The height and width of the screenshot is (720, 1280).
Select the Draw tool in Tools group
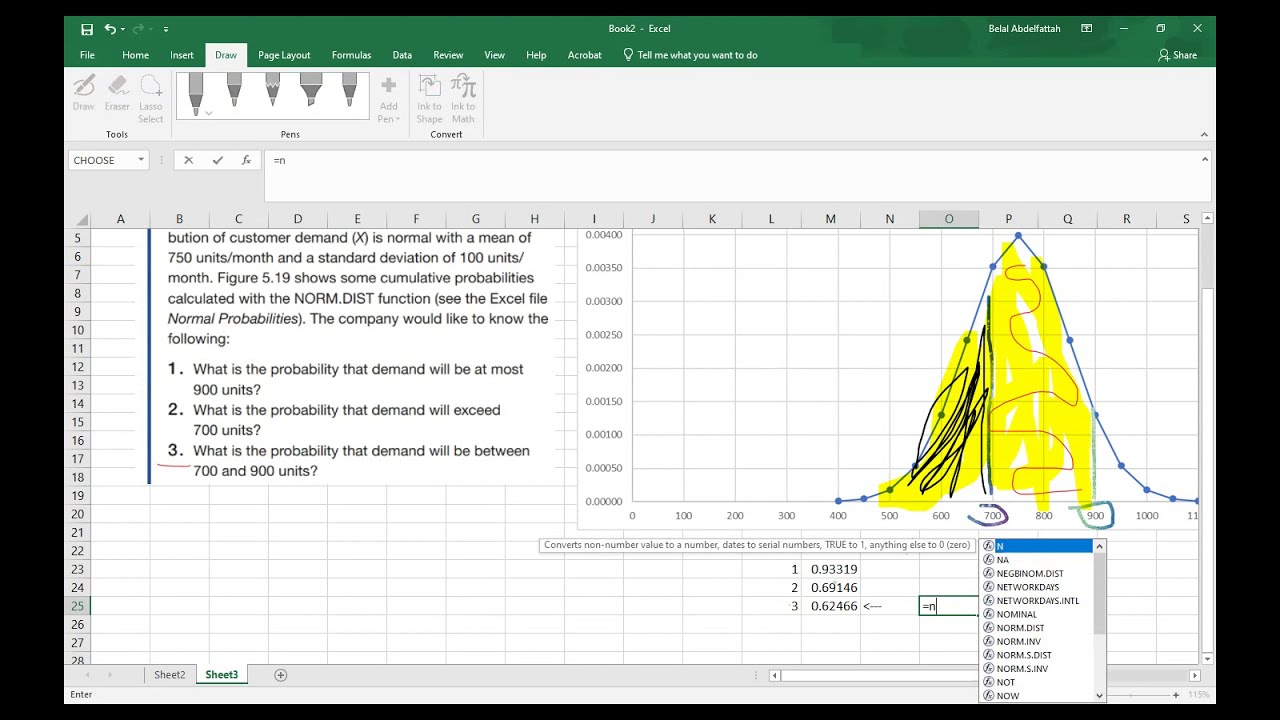pos(84,93)
